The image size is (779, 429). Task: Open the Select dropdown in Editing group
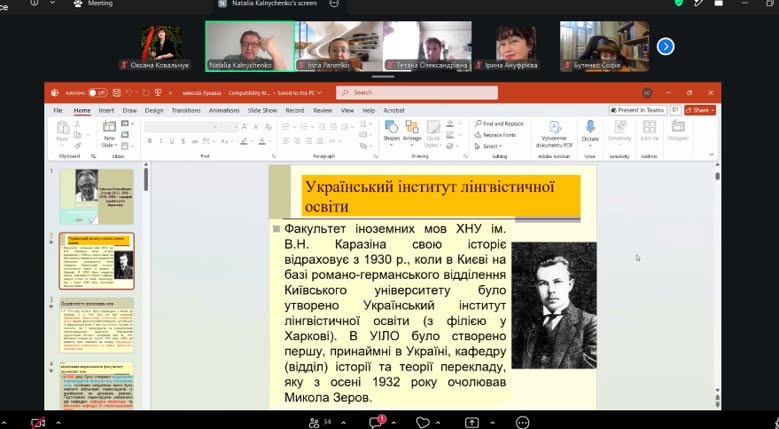pyautogui.click(x=488, y=146)
